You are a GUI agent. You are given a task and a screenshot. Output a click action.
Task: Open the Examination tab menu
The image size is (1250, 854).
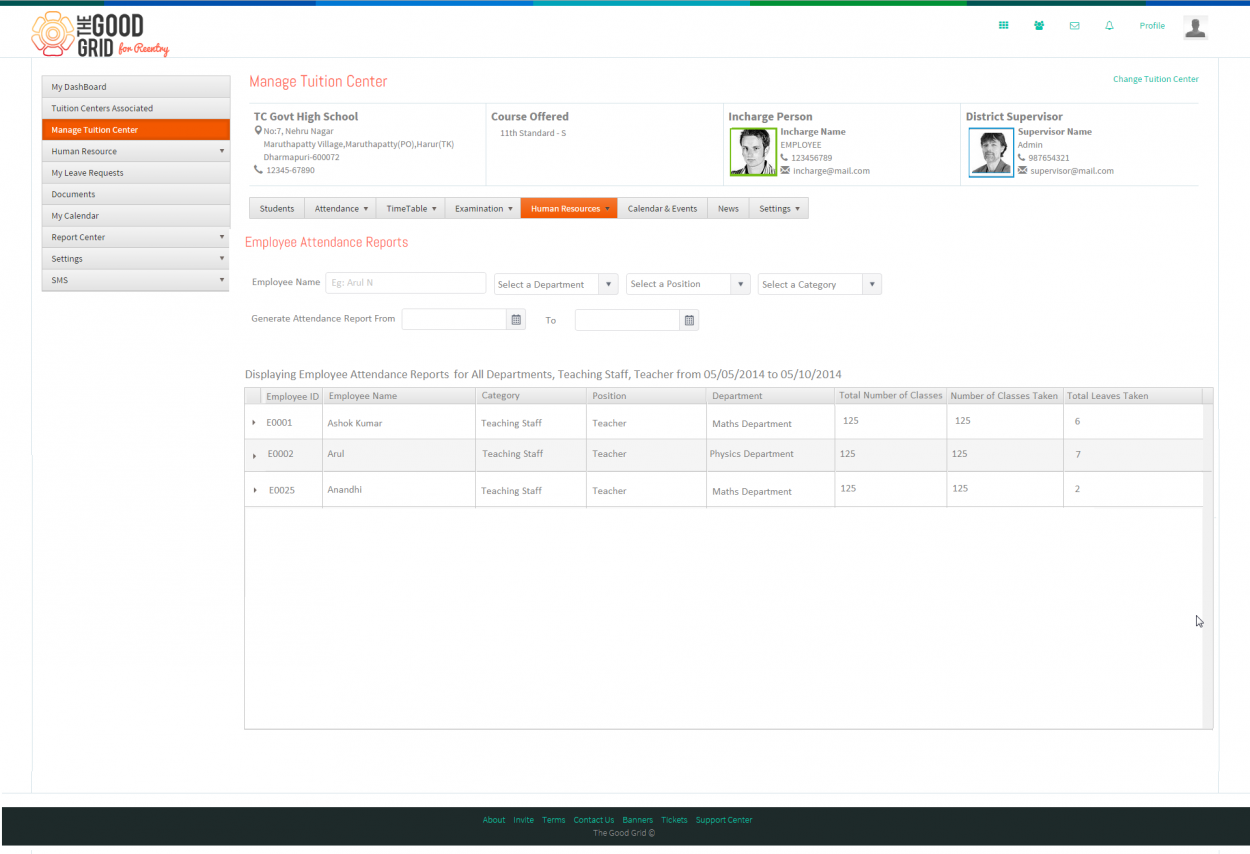(x=483, y=208)
